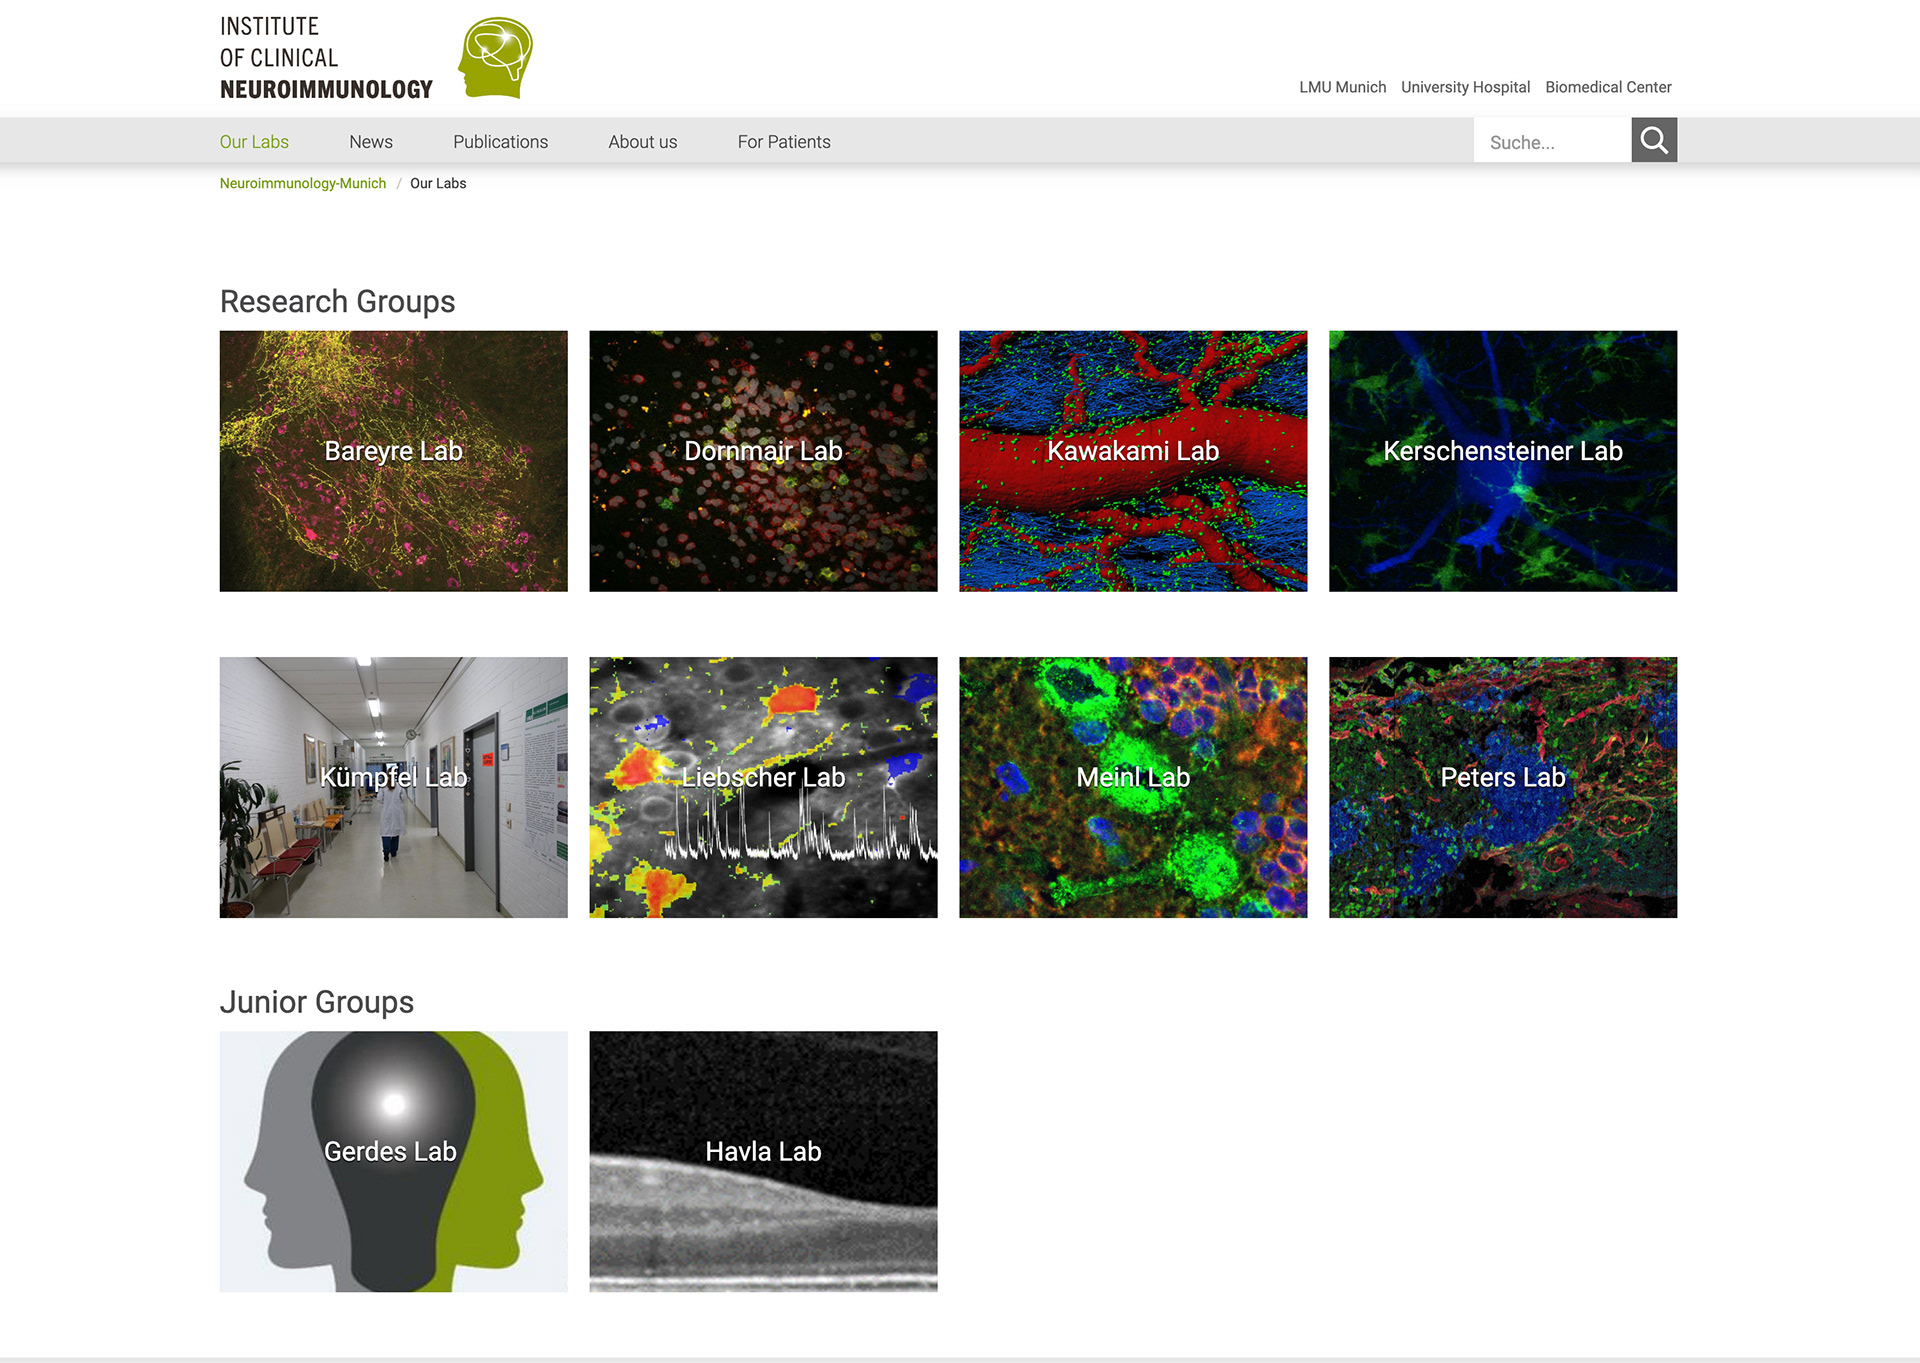Open the About us menu item
This screenshot has height=1363, width=1920.
click(643, 142)
